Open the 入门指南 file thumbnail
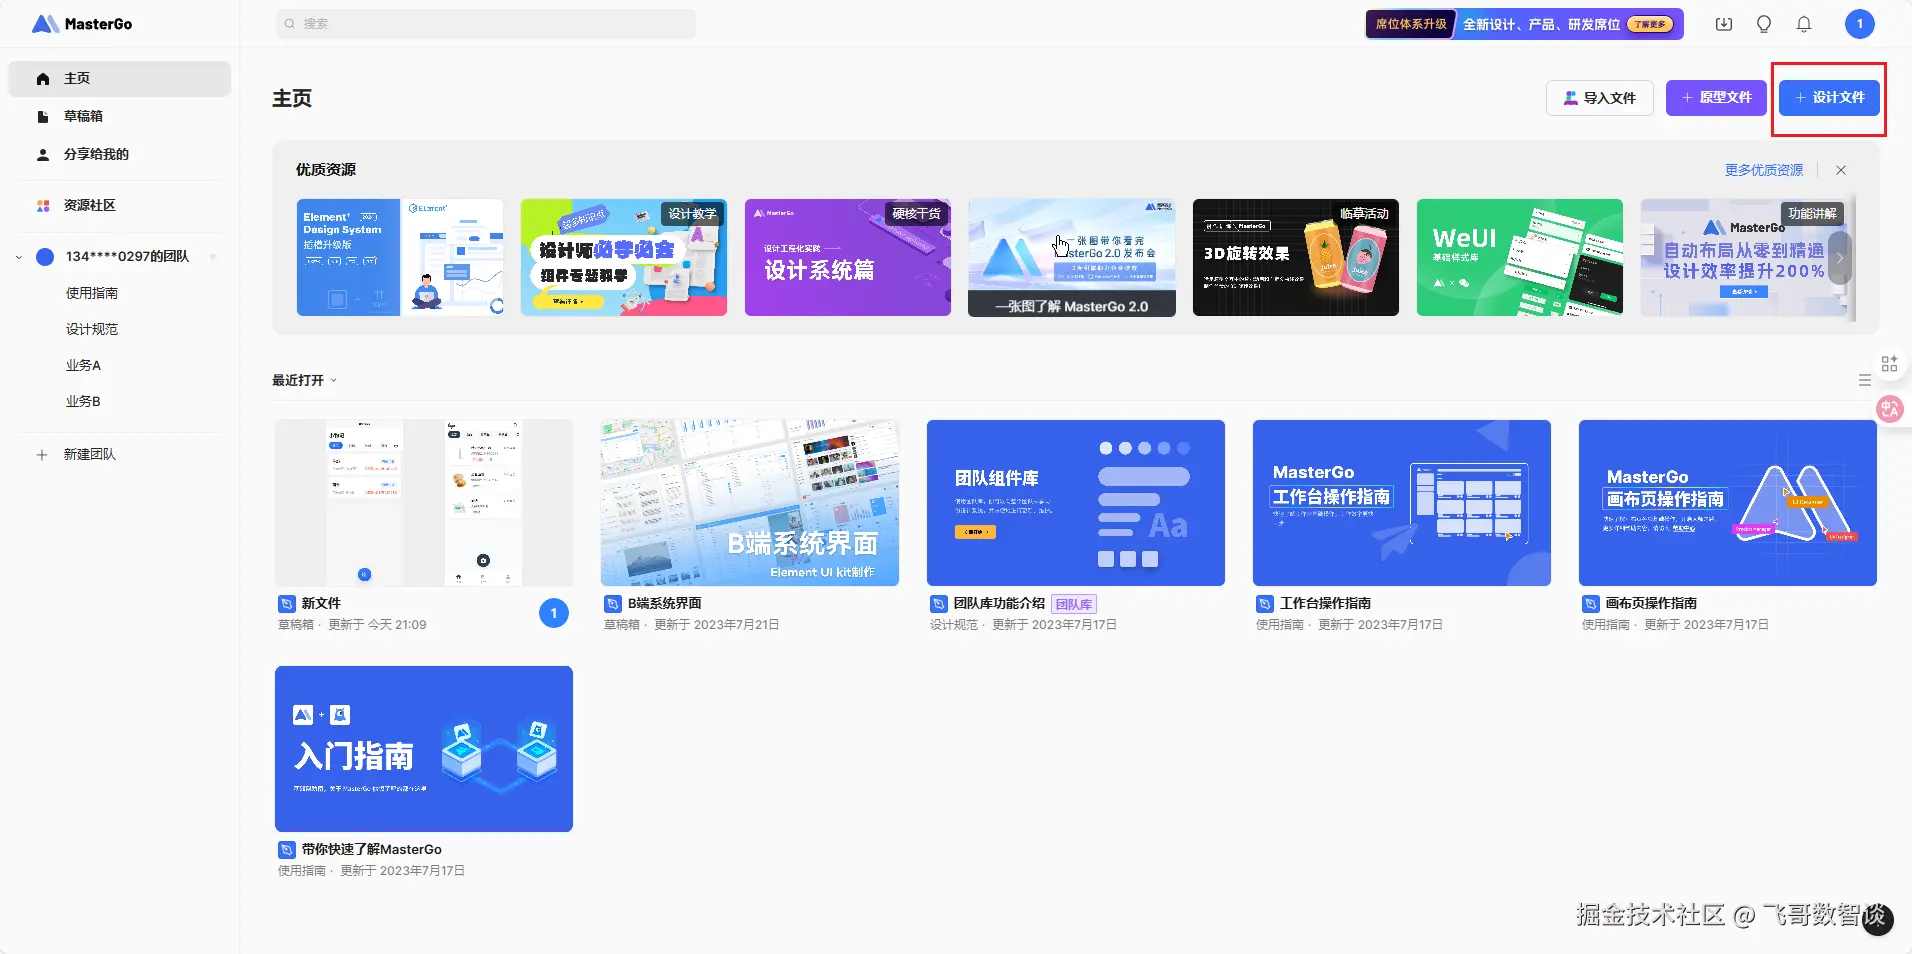 [x=424, y=749]
